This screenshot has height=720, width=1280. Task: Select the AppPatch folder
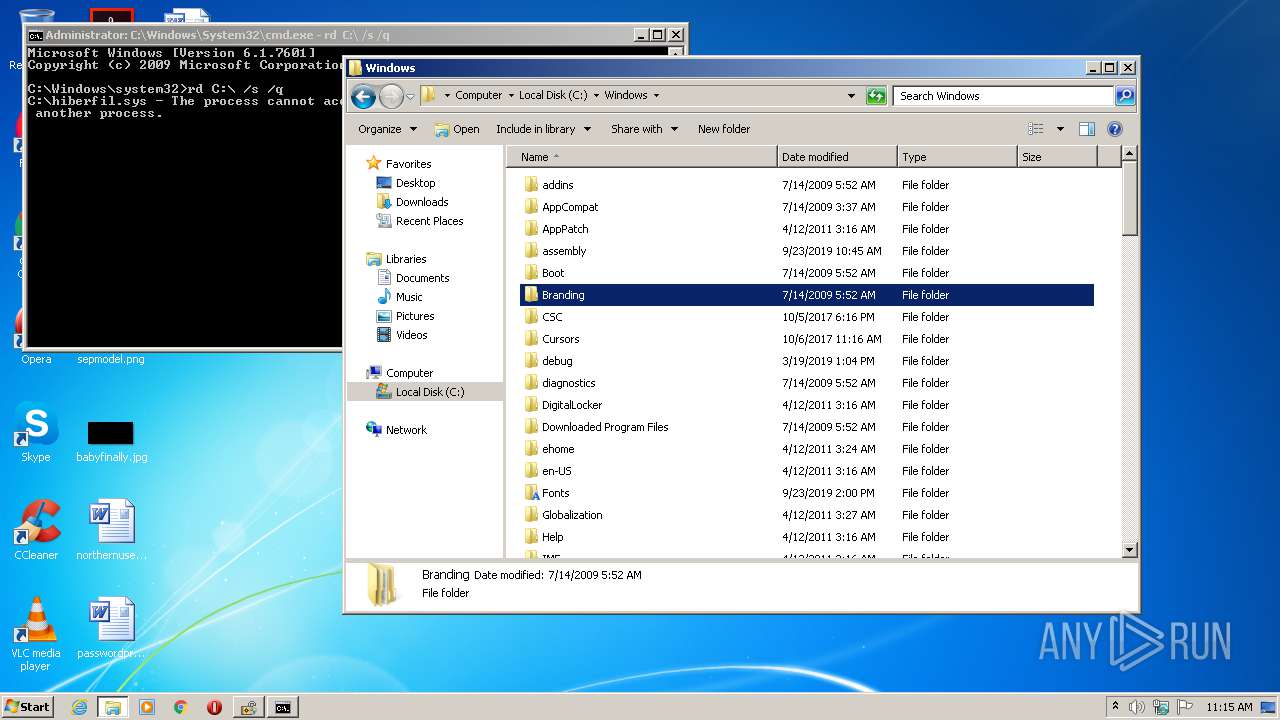point(565,229)
